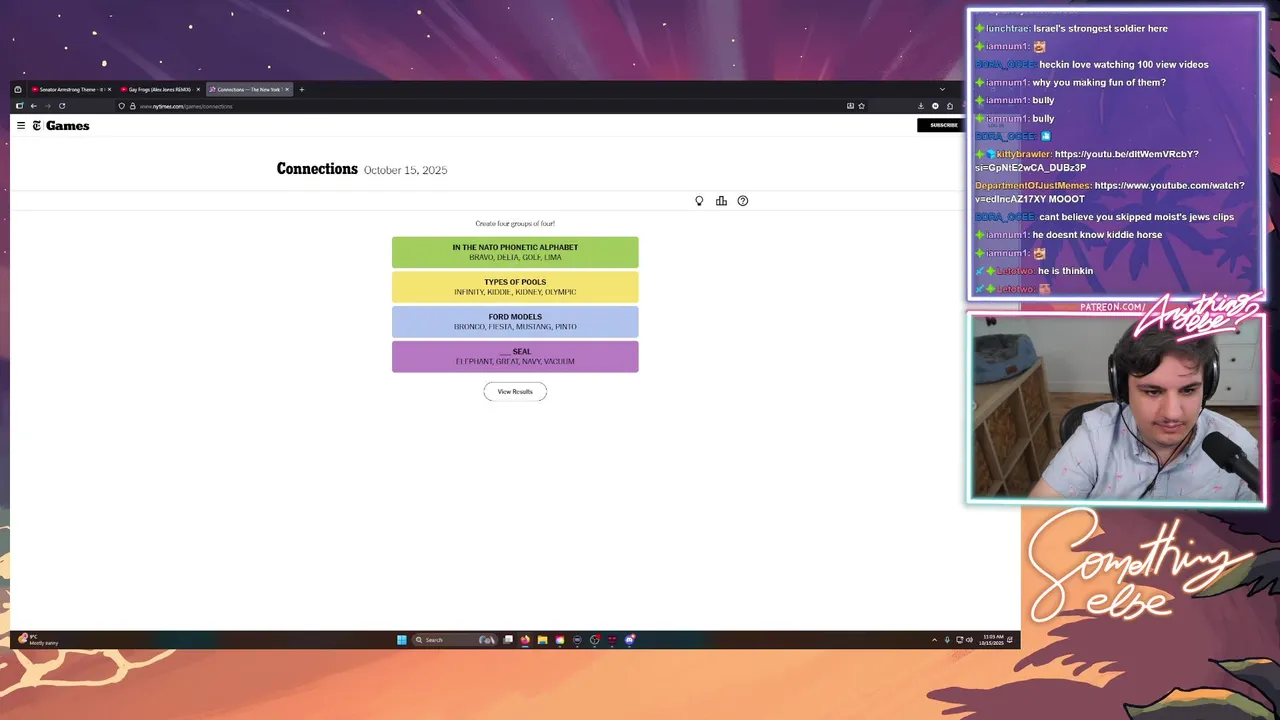The width and height of the screenshot is (1280, 720).
Task: Open the Windows Start menu
Action: coord(402,640)
